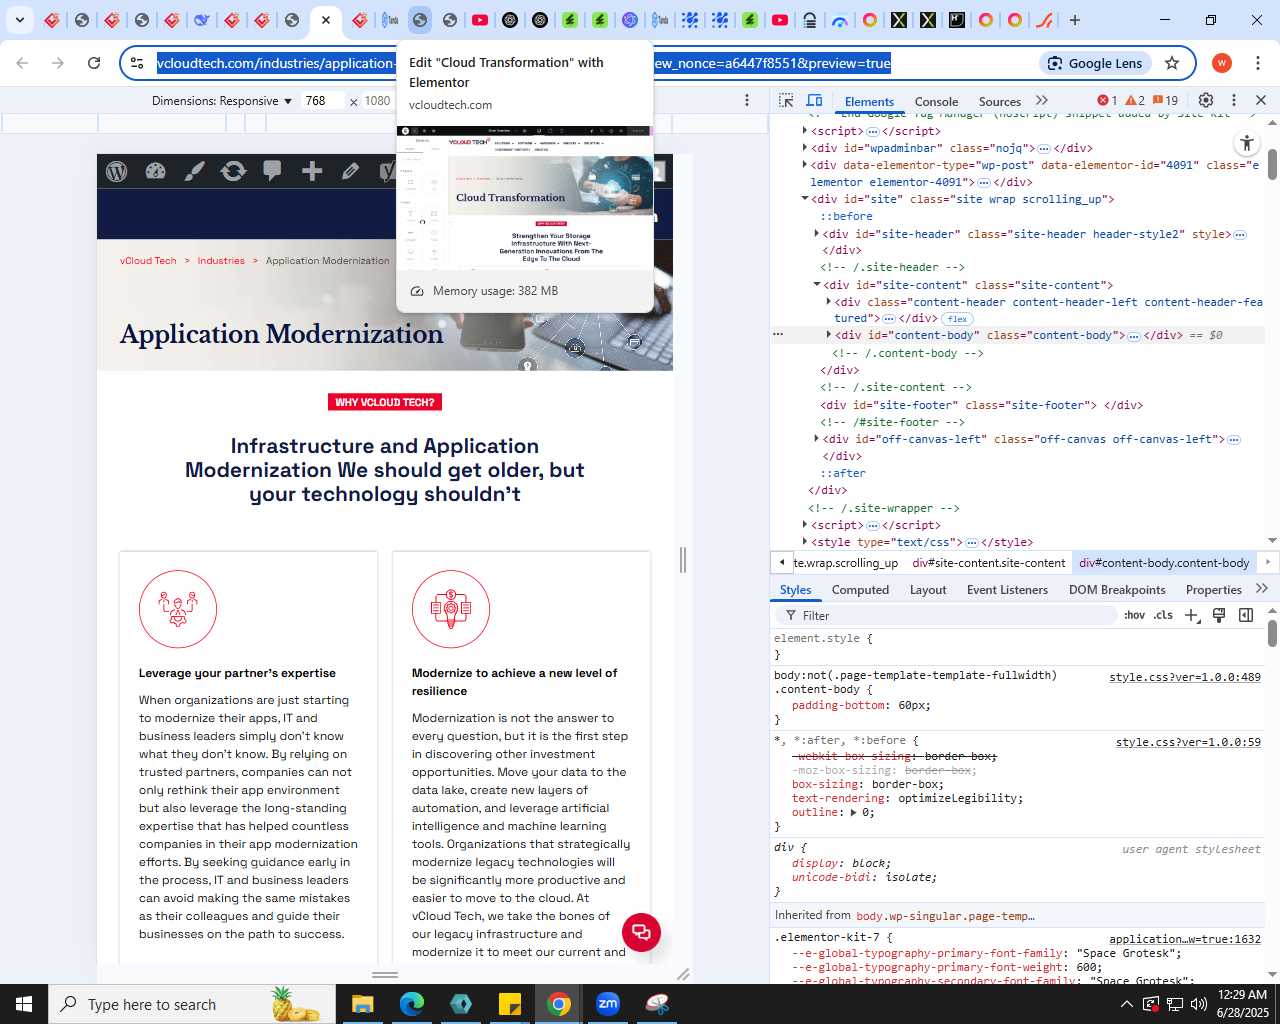The height and width of the screenshot is (1024, 1280).
Task: Show more style pane tabs chevron
Action: point(1262,589)
